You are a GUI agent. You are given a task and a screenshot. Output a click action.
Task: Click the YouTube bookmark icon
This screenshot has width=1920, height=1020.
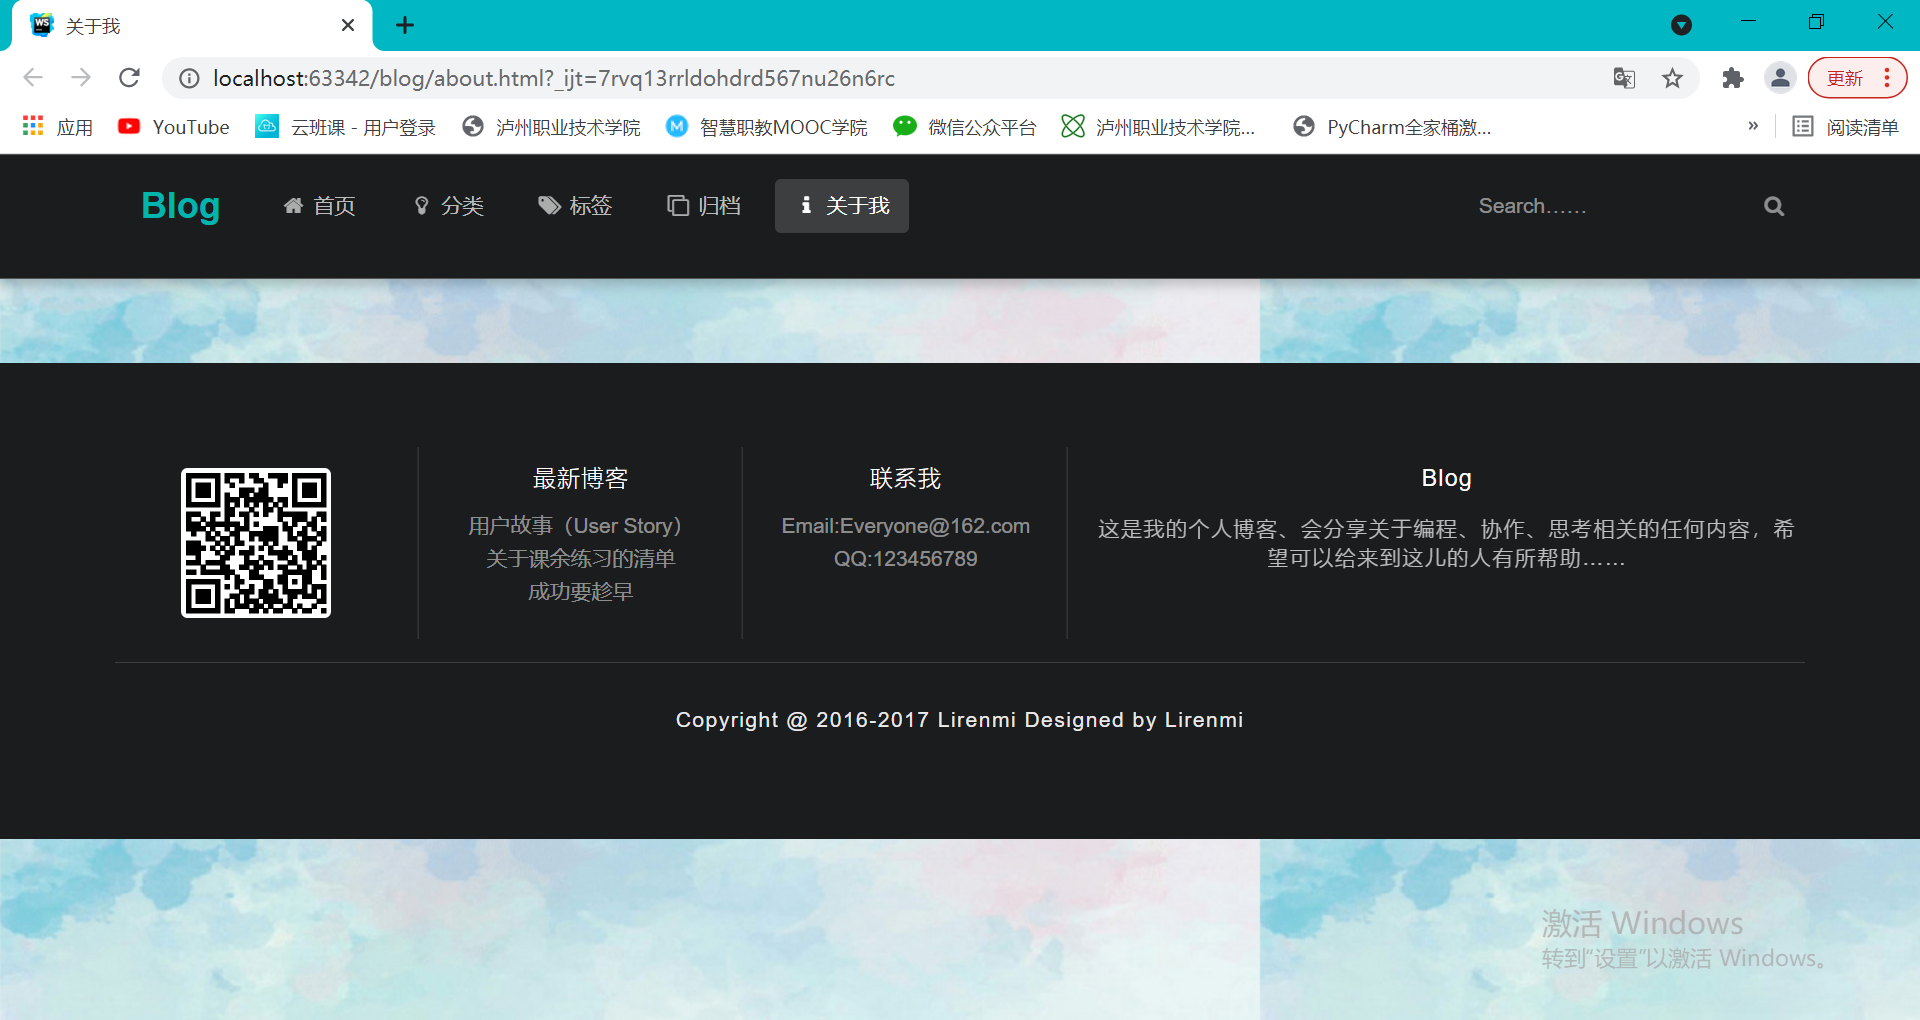pyautogui.click(x=130, y=126)
